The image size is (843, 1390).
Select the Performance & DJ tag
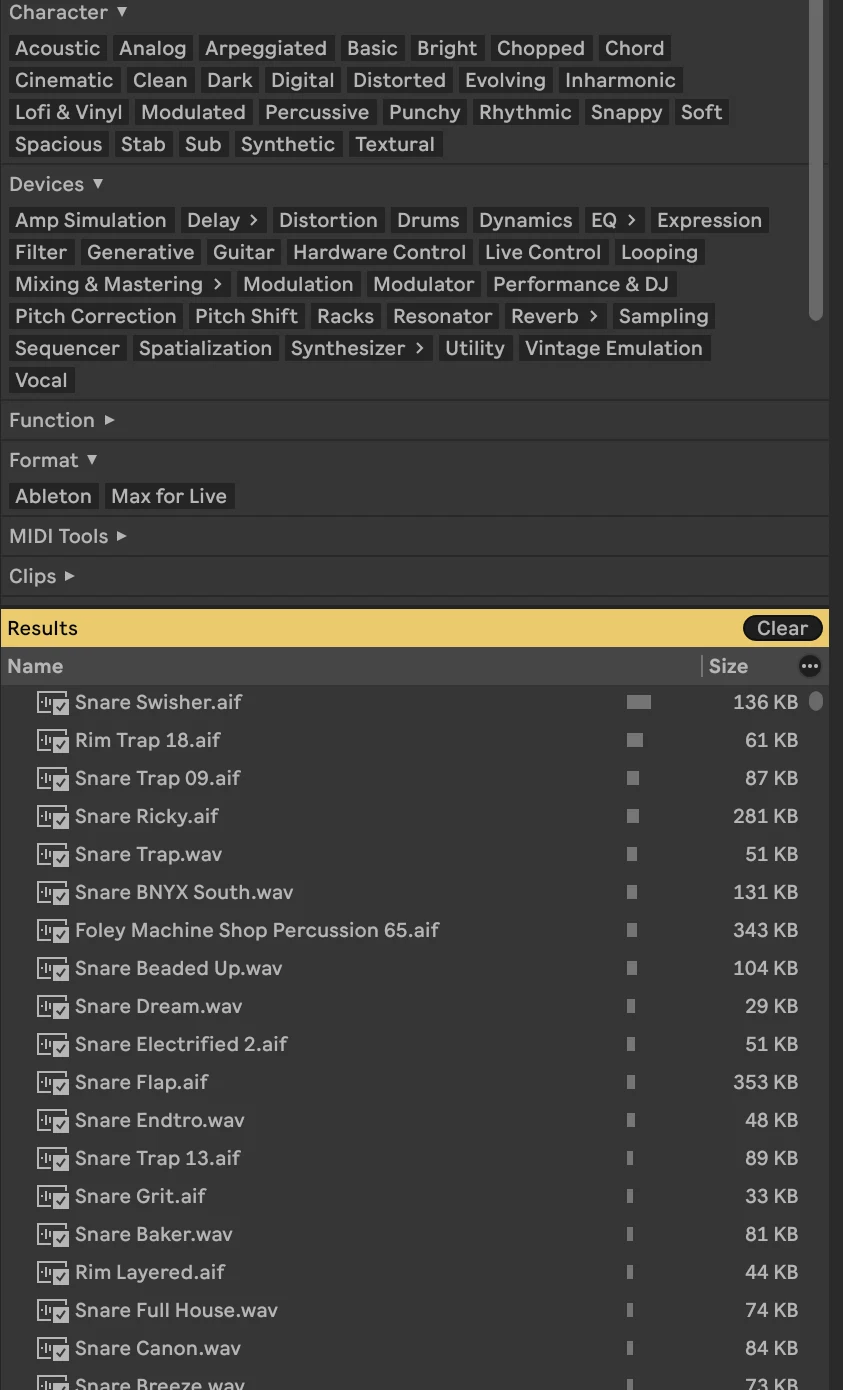(x=580, y=284)
